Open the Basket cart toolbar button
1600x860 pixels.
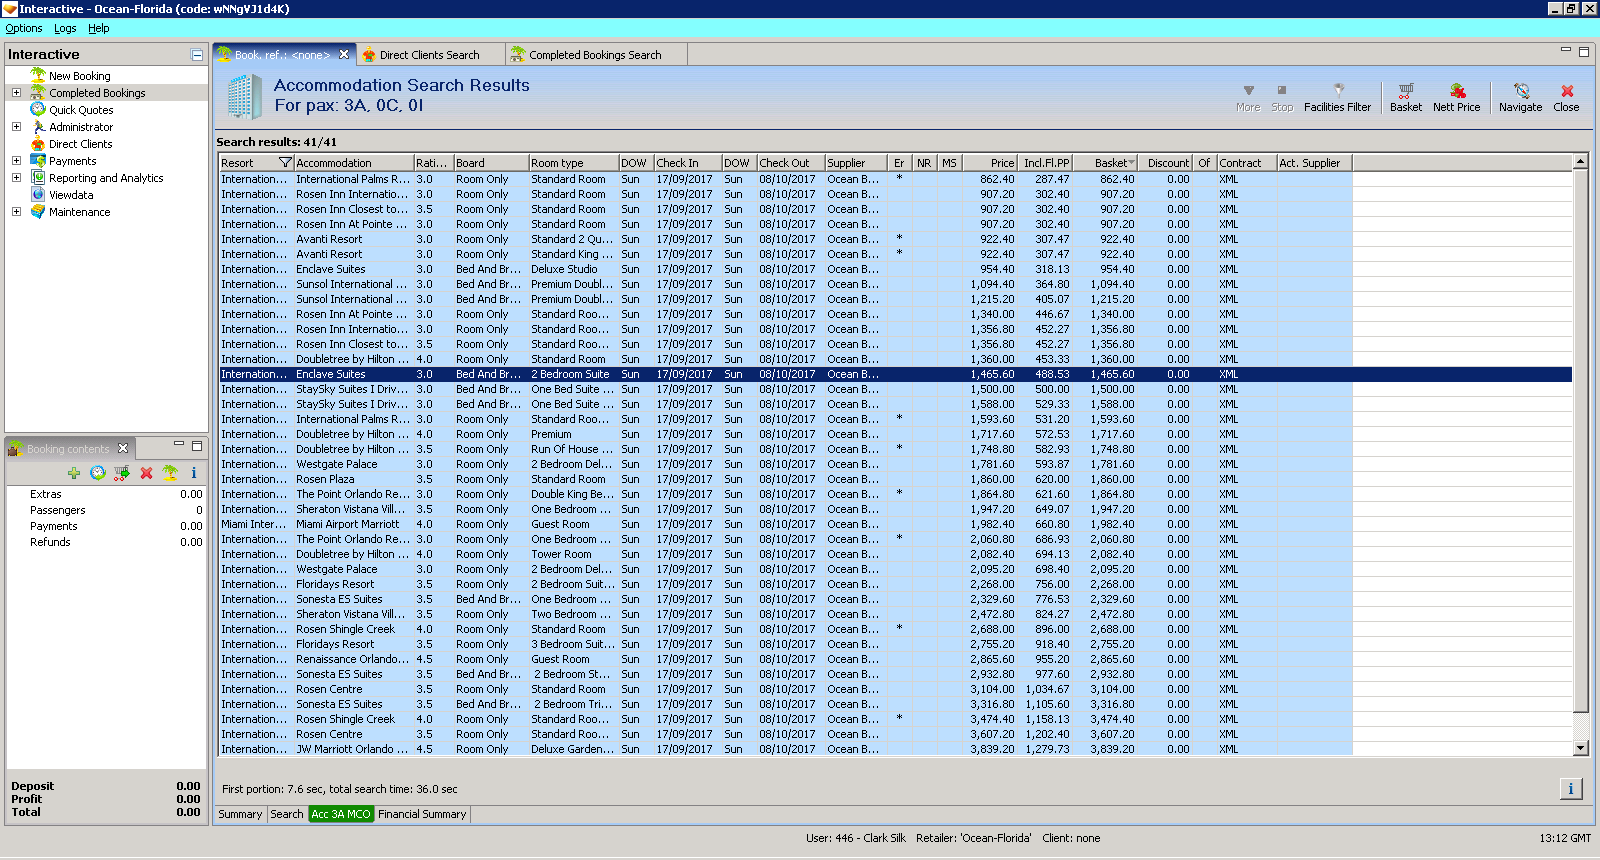click(1405, 97)
